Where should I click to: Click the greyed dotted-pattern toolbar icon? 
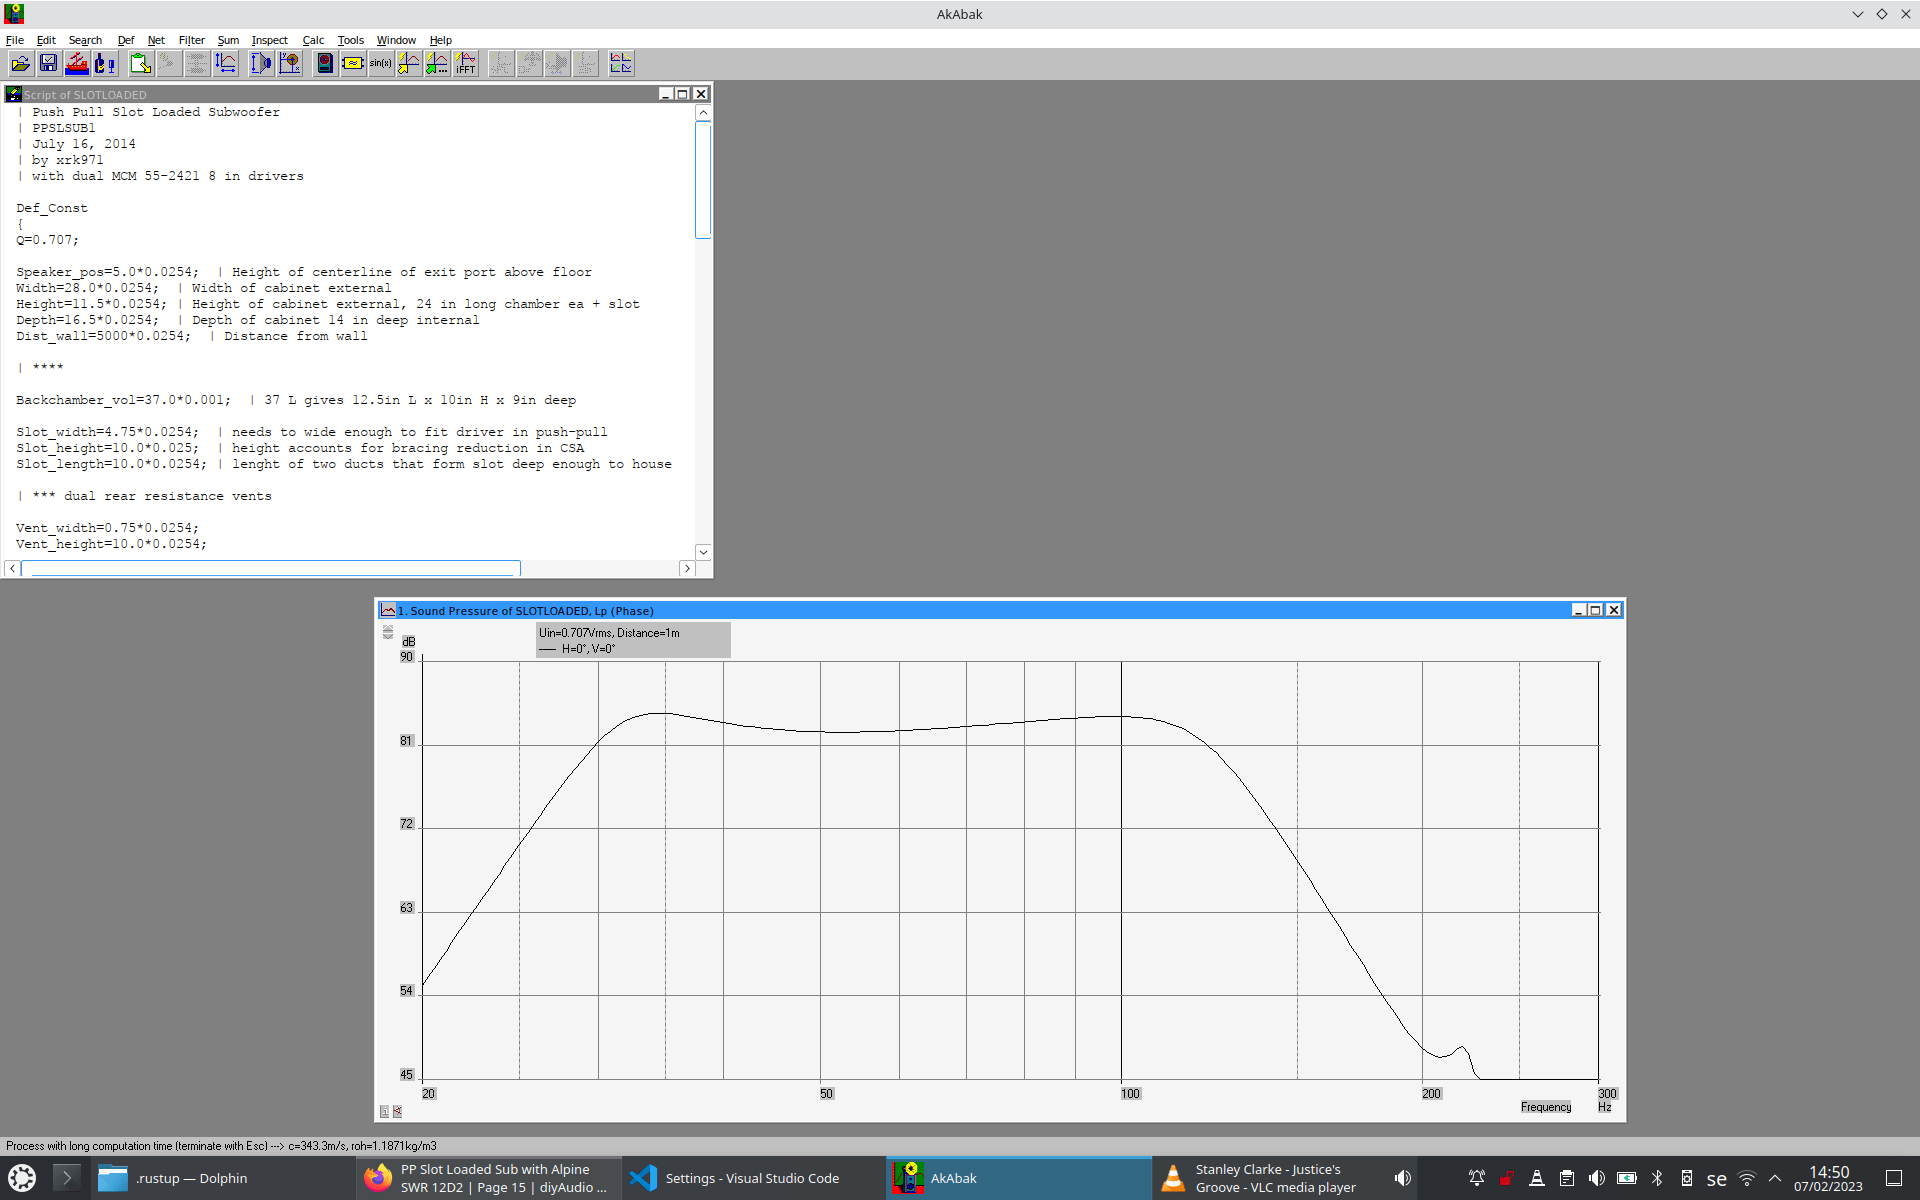pyautogui.click(x=169, y=64)
